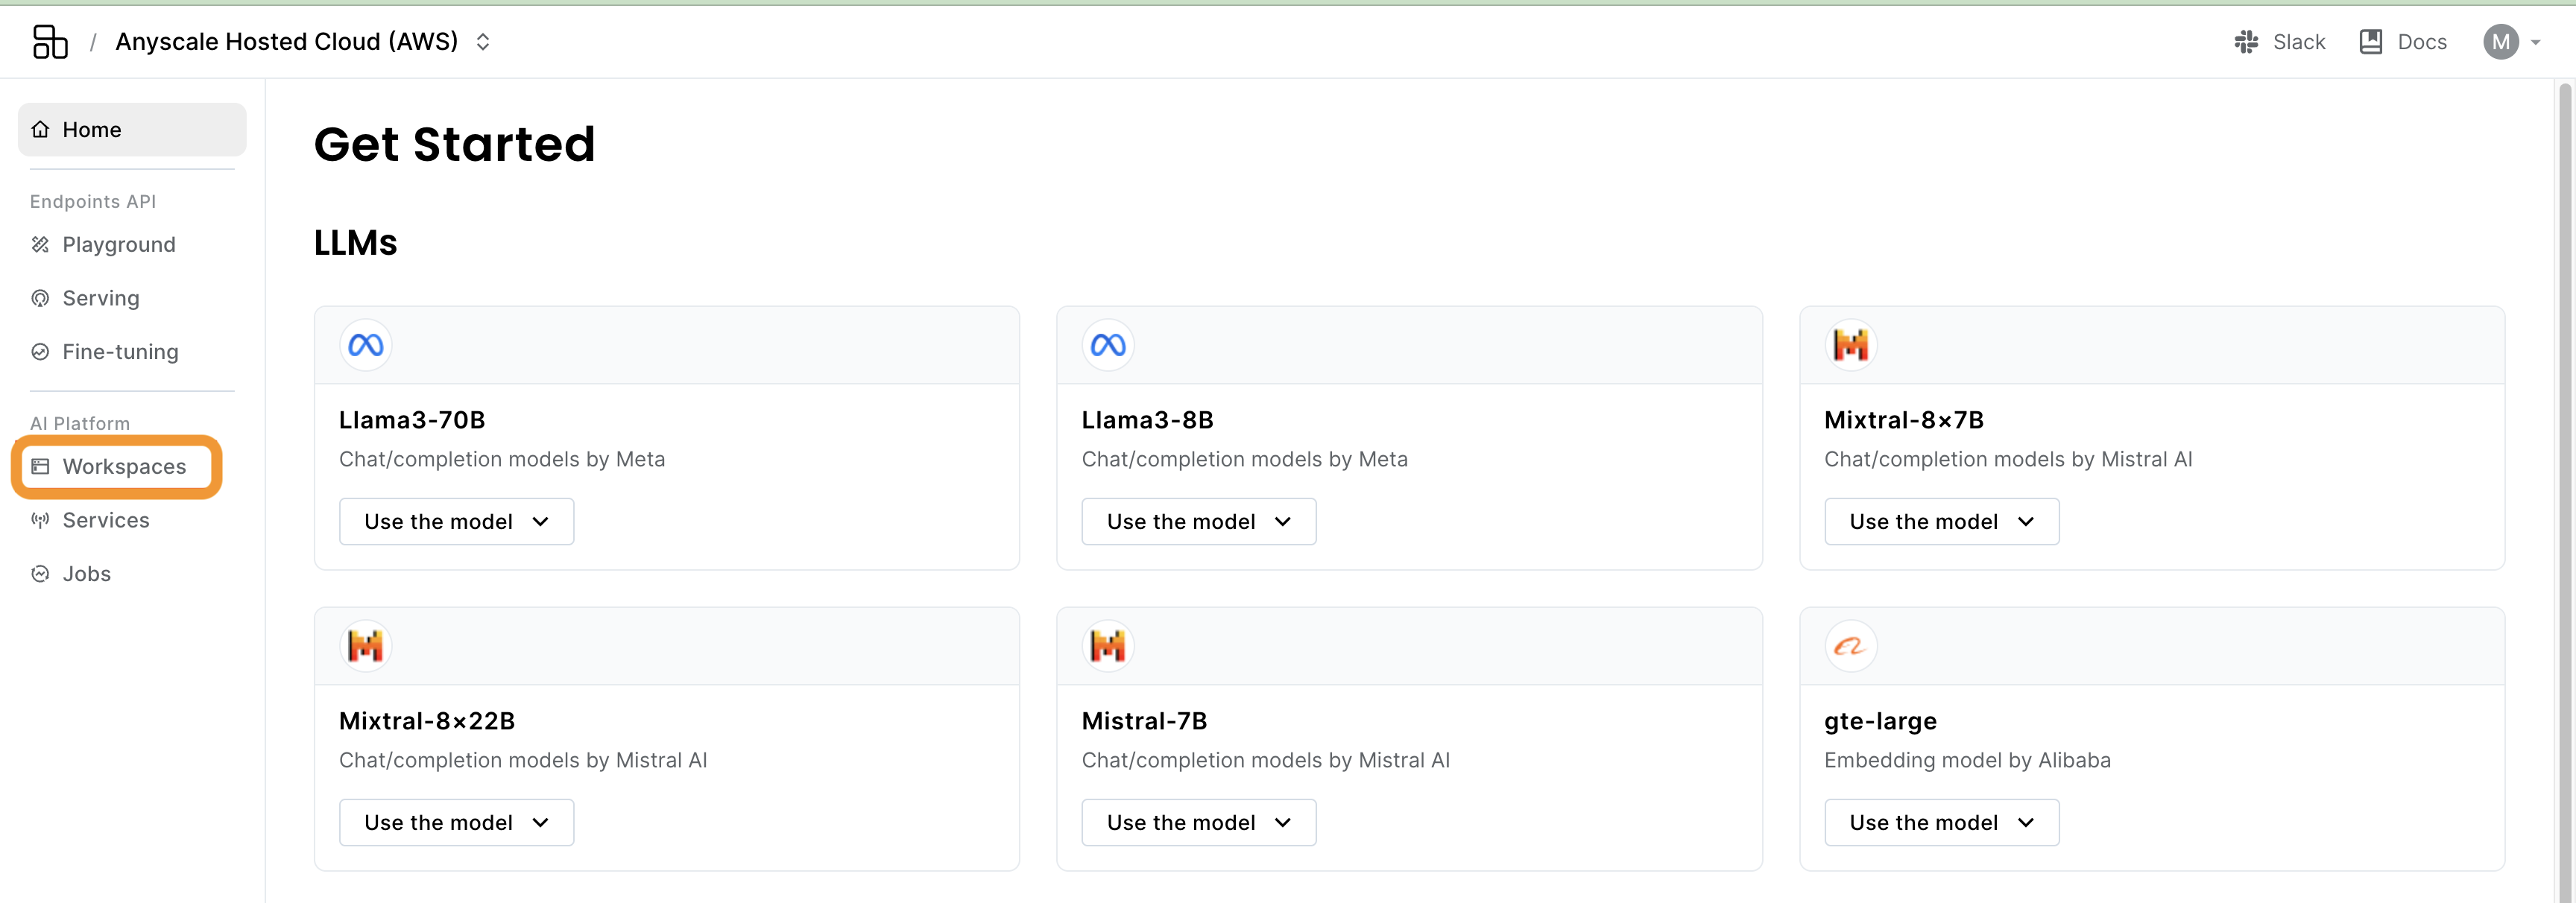Image resolution: width=2576 pixels, height=903 pixels.
Task: Expand the cloud selector switcher
Action: [483, 42]
